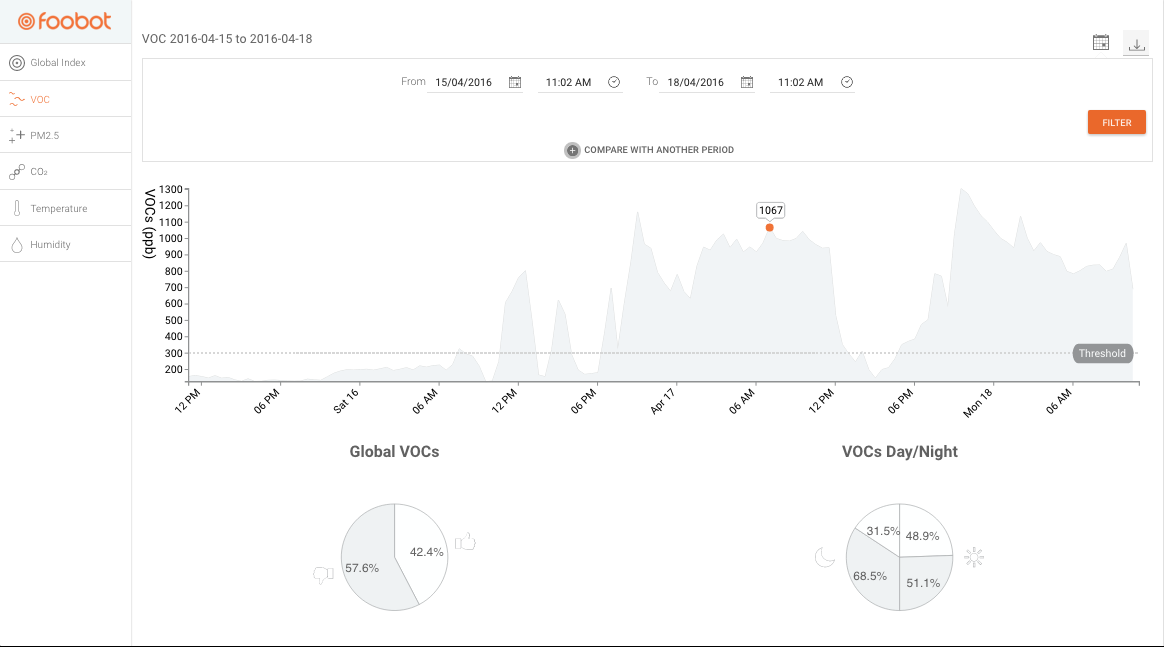Switch to the PM2.5 view
This screenshot has height=647, width=1164.
tap(65, 136)
